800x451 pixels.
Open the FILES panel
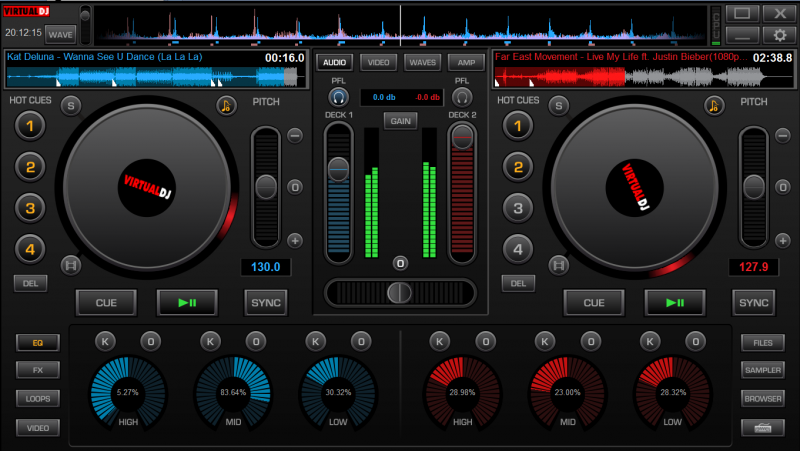click(x=763, y=343)
